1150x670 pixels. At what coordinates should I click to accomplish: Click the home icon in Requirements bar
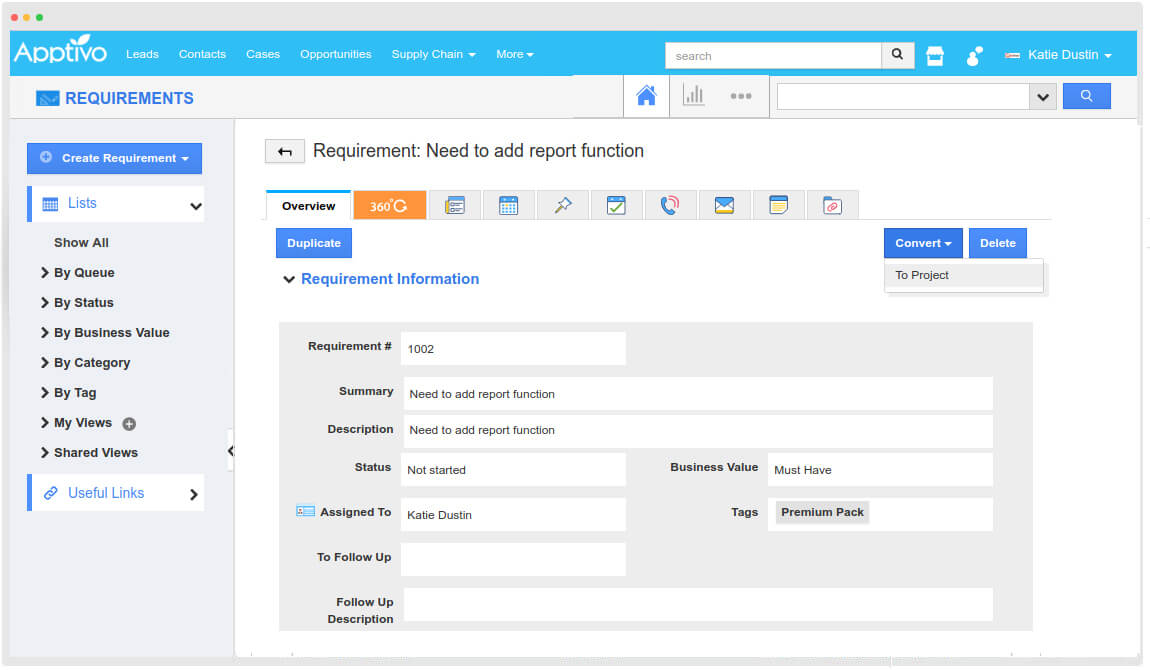[x=646, y=96]
